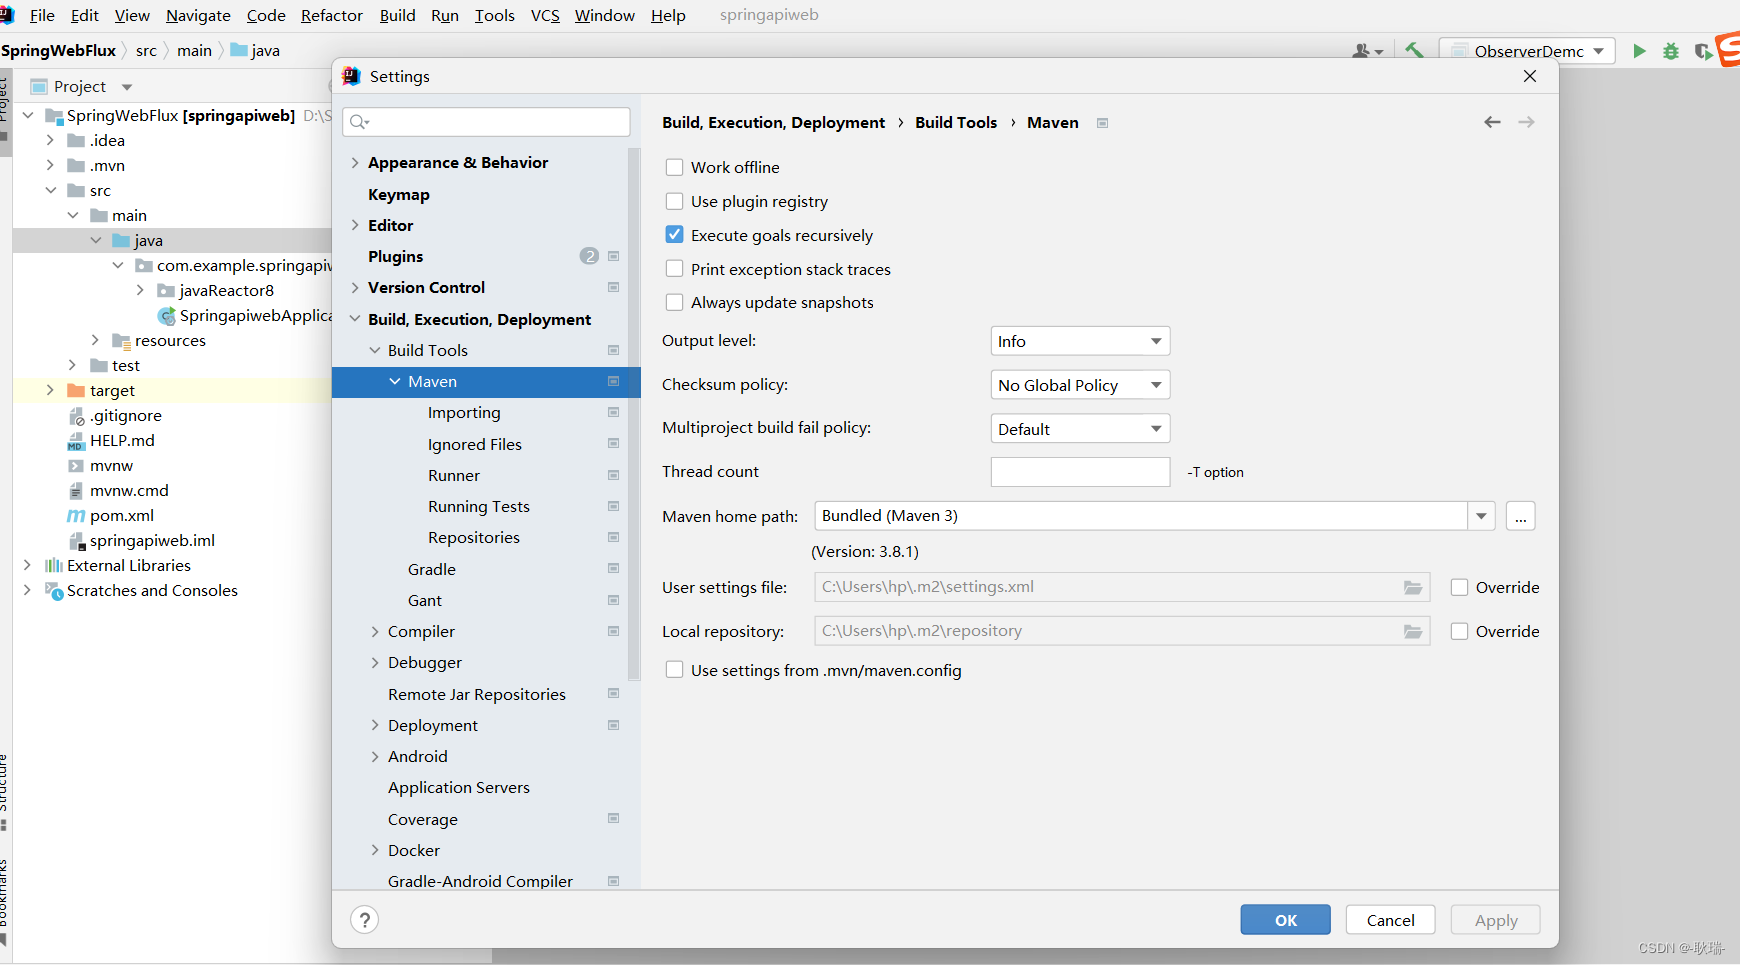The image size is (1740, 965).
Task: Select Running Tests settings page
Action: (479, 506)
